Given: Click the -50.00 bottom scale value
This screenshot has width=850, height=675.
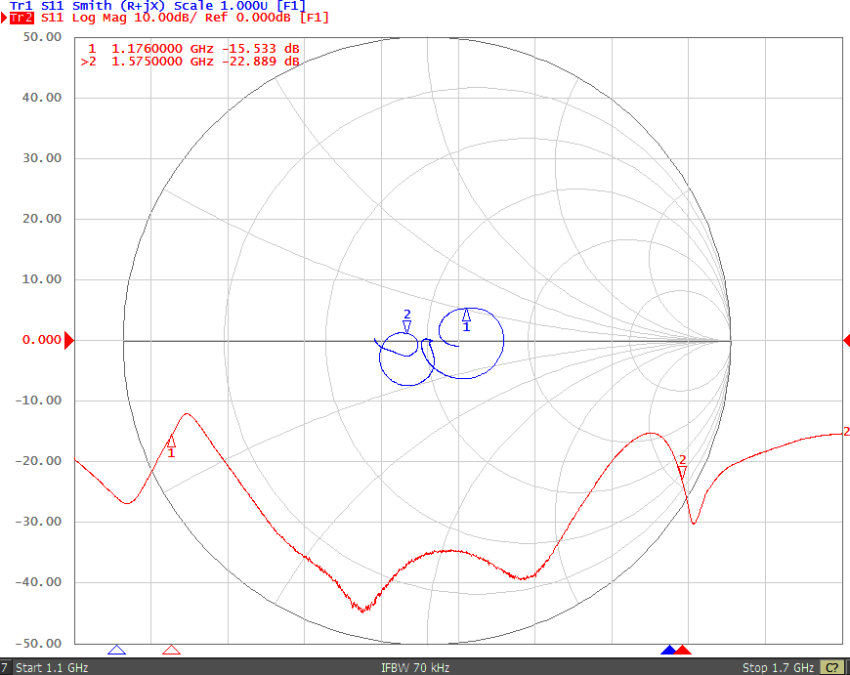Looking at the screenshot, I should tap(38, 644).
